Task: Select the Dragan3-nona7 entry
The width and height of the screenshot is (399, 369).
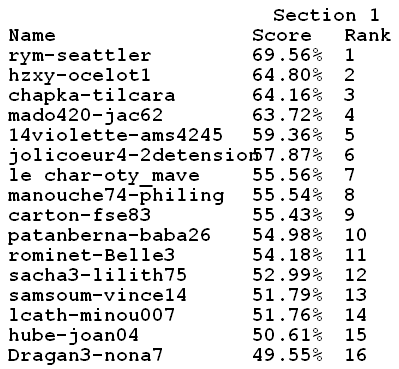Action: [86, 356]
